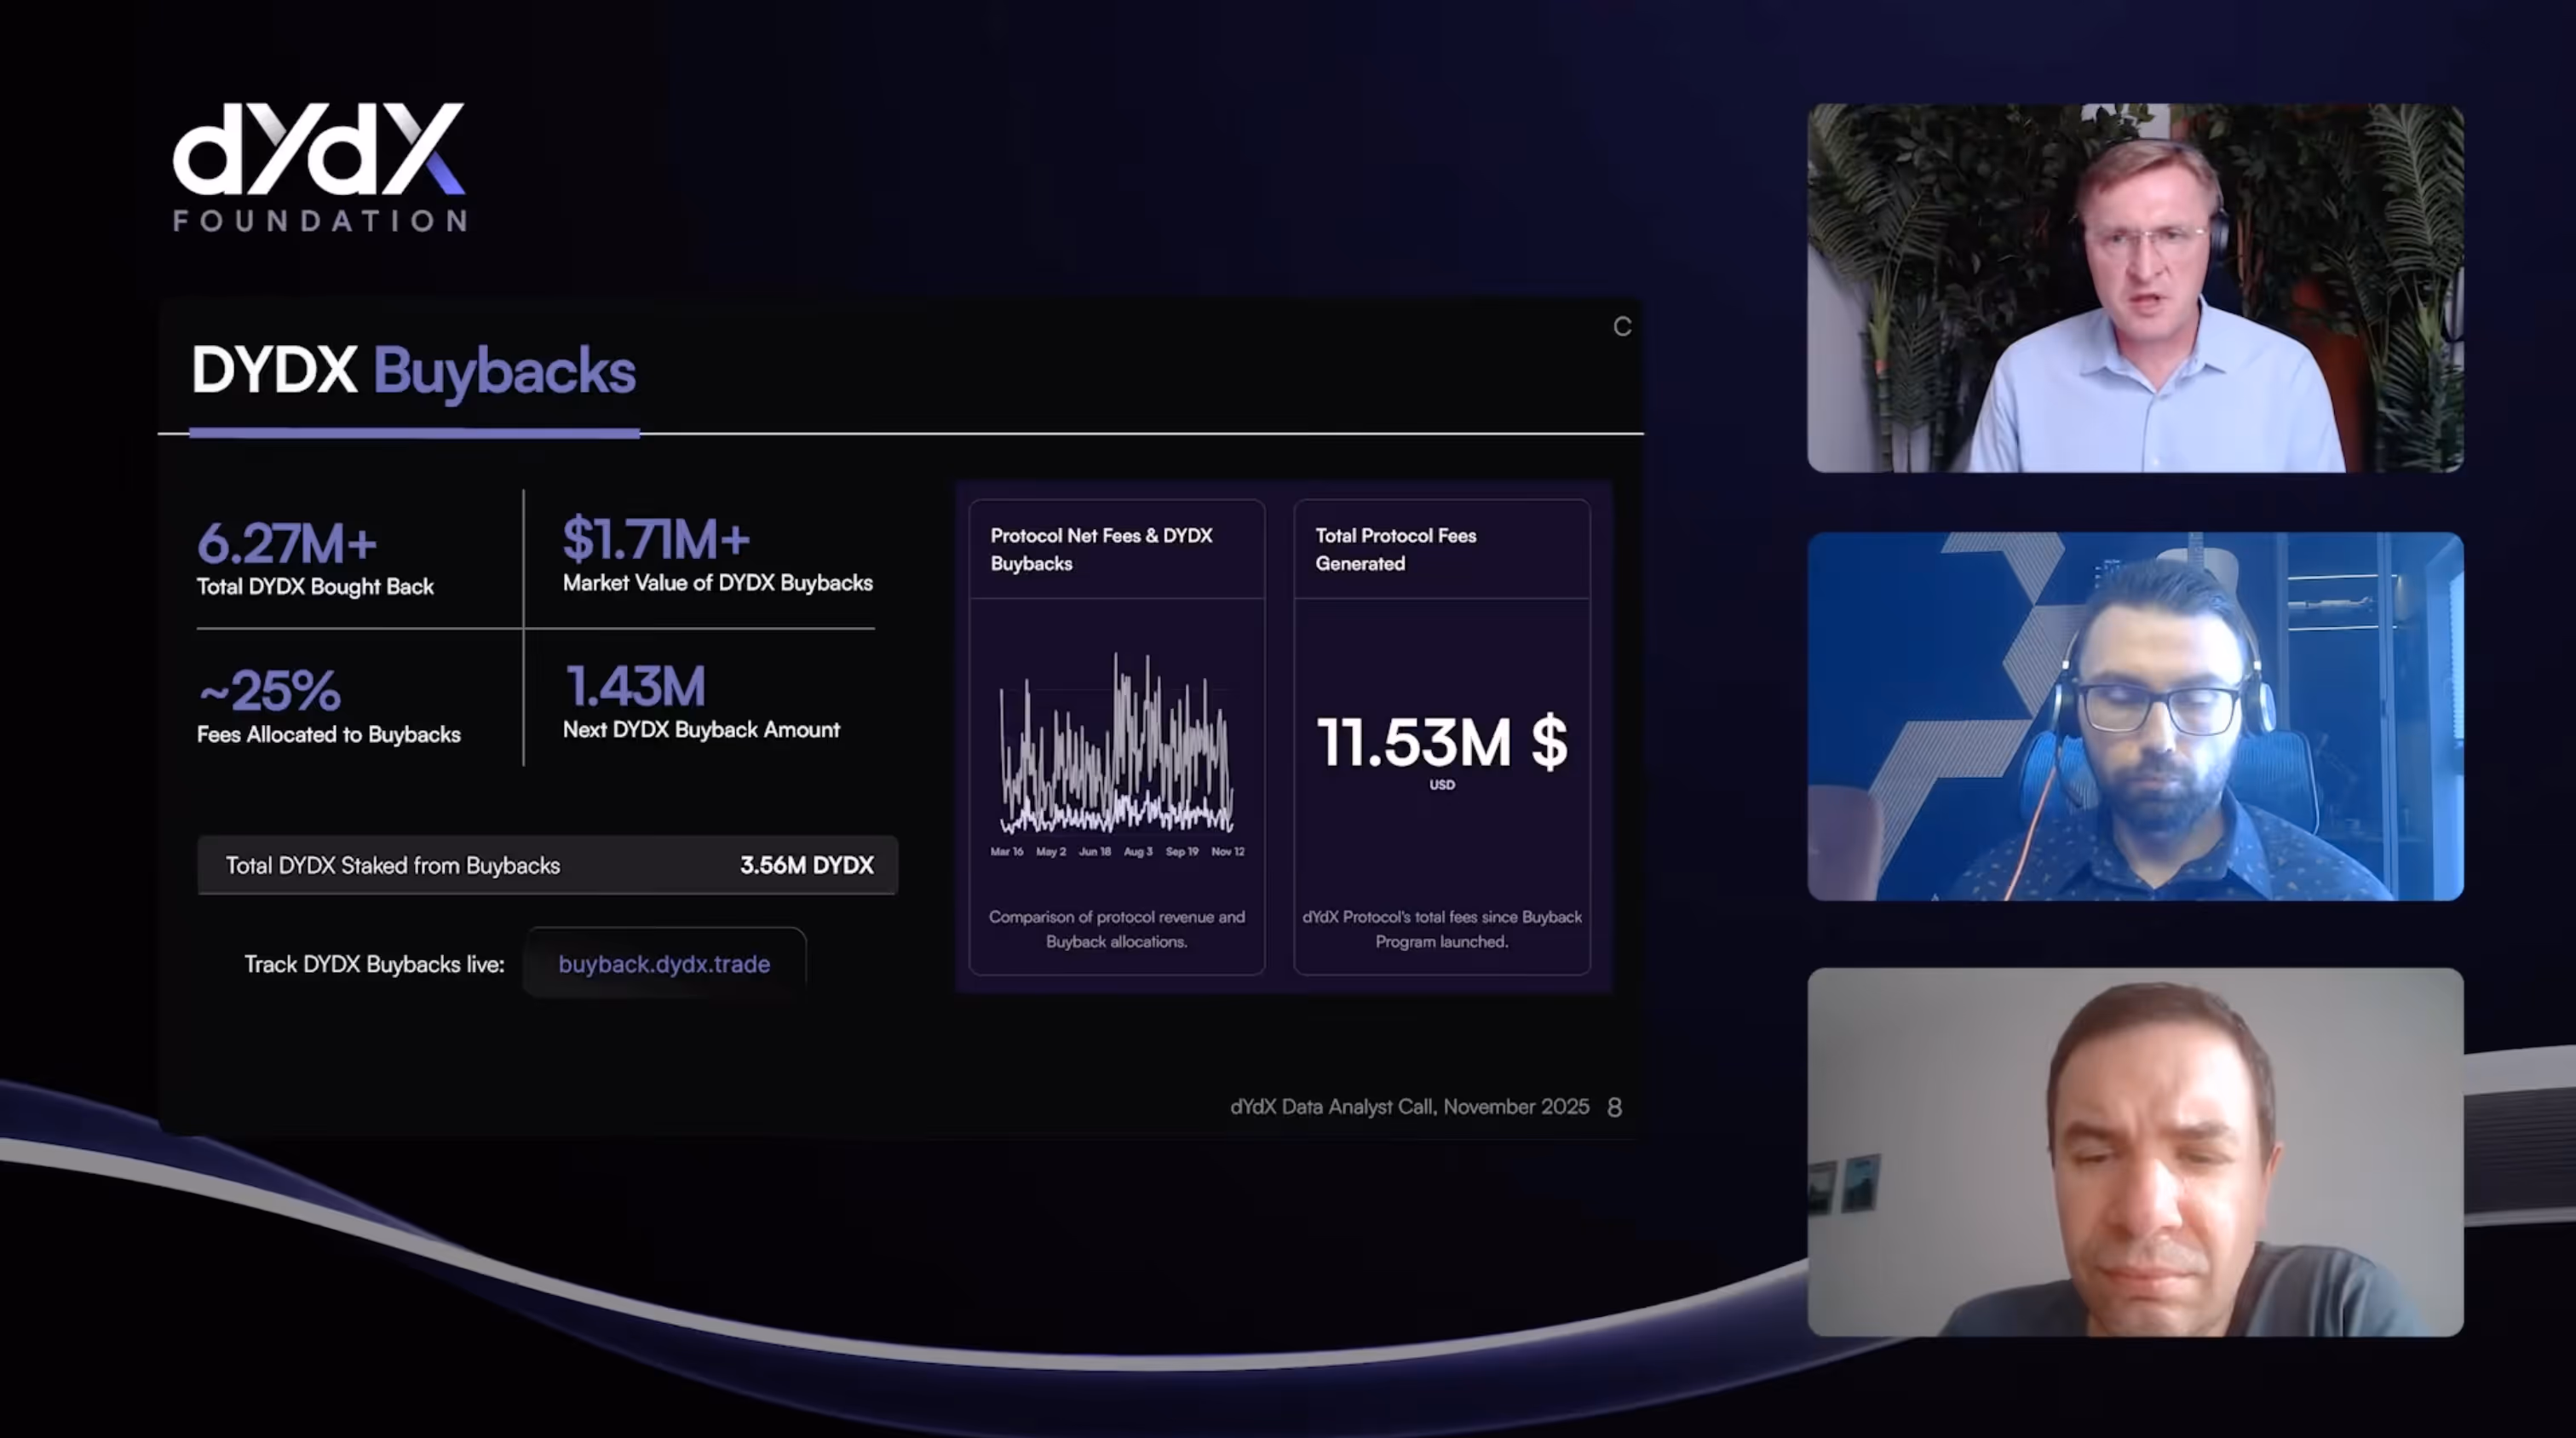This screenshot has height=1438, width=2576.
Task: Select the bottom presenter video thumbnail
Action: pos(2135,1151)
